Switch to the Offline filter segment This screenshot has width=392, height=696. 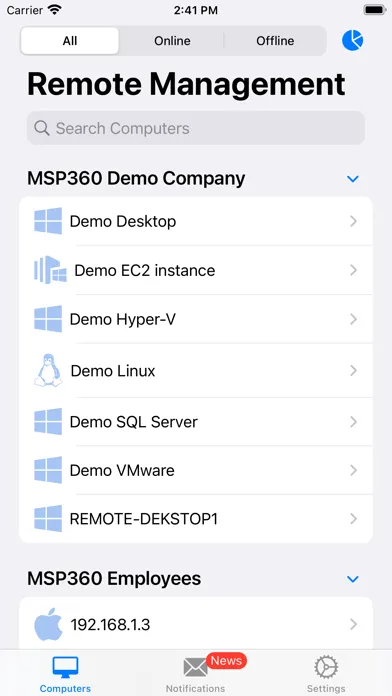click(x=275, y=41)
